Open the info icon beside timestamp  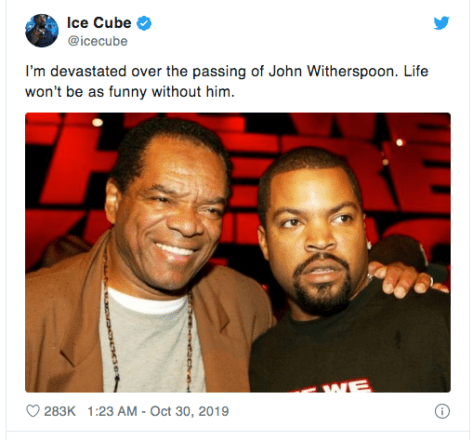pos(442,411)
